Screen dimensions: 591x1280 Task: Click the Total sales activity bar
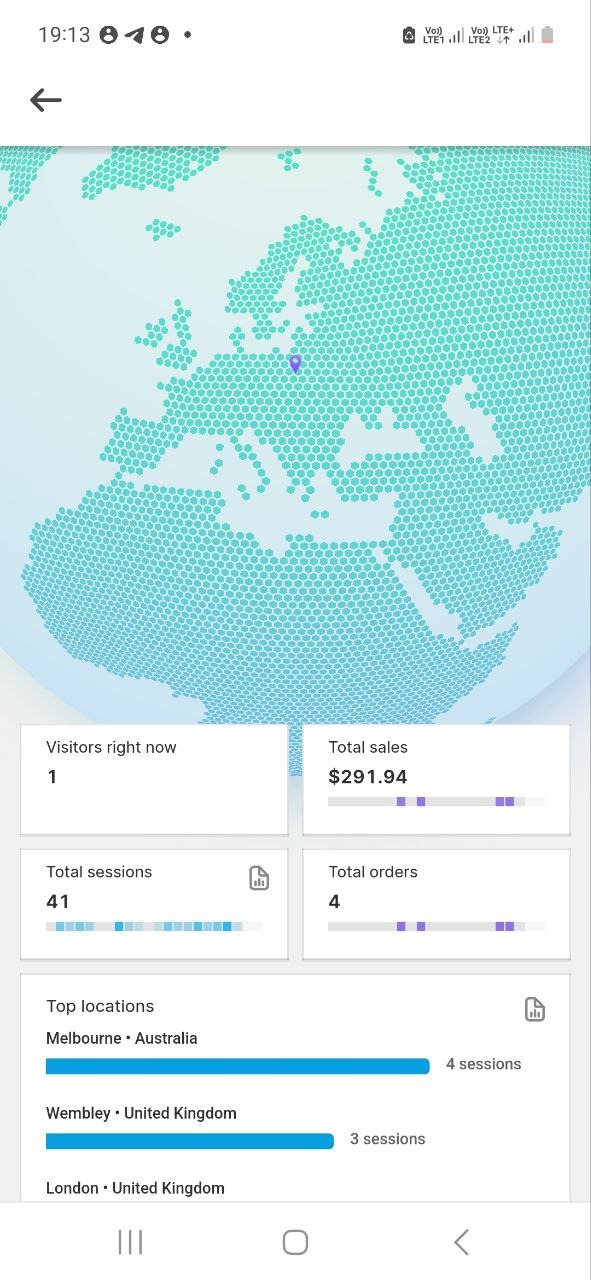(x=435, y=801)
